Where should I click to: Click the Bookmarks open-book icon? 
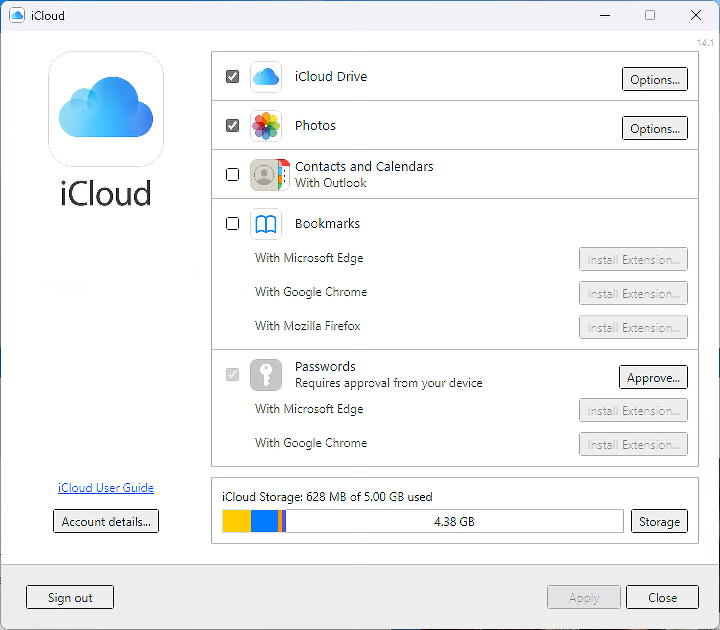[266, 224]
